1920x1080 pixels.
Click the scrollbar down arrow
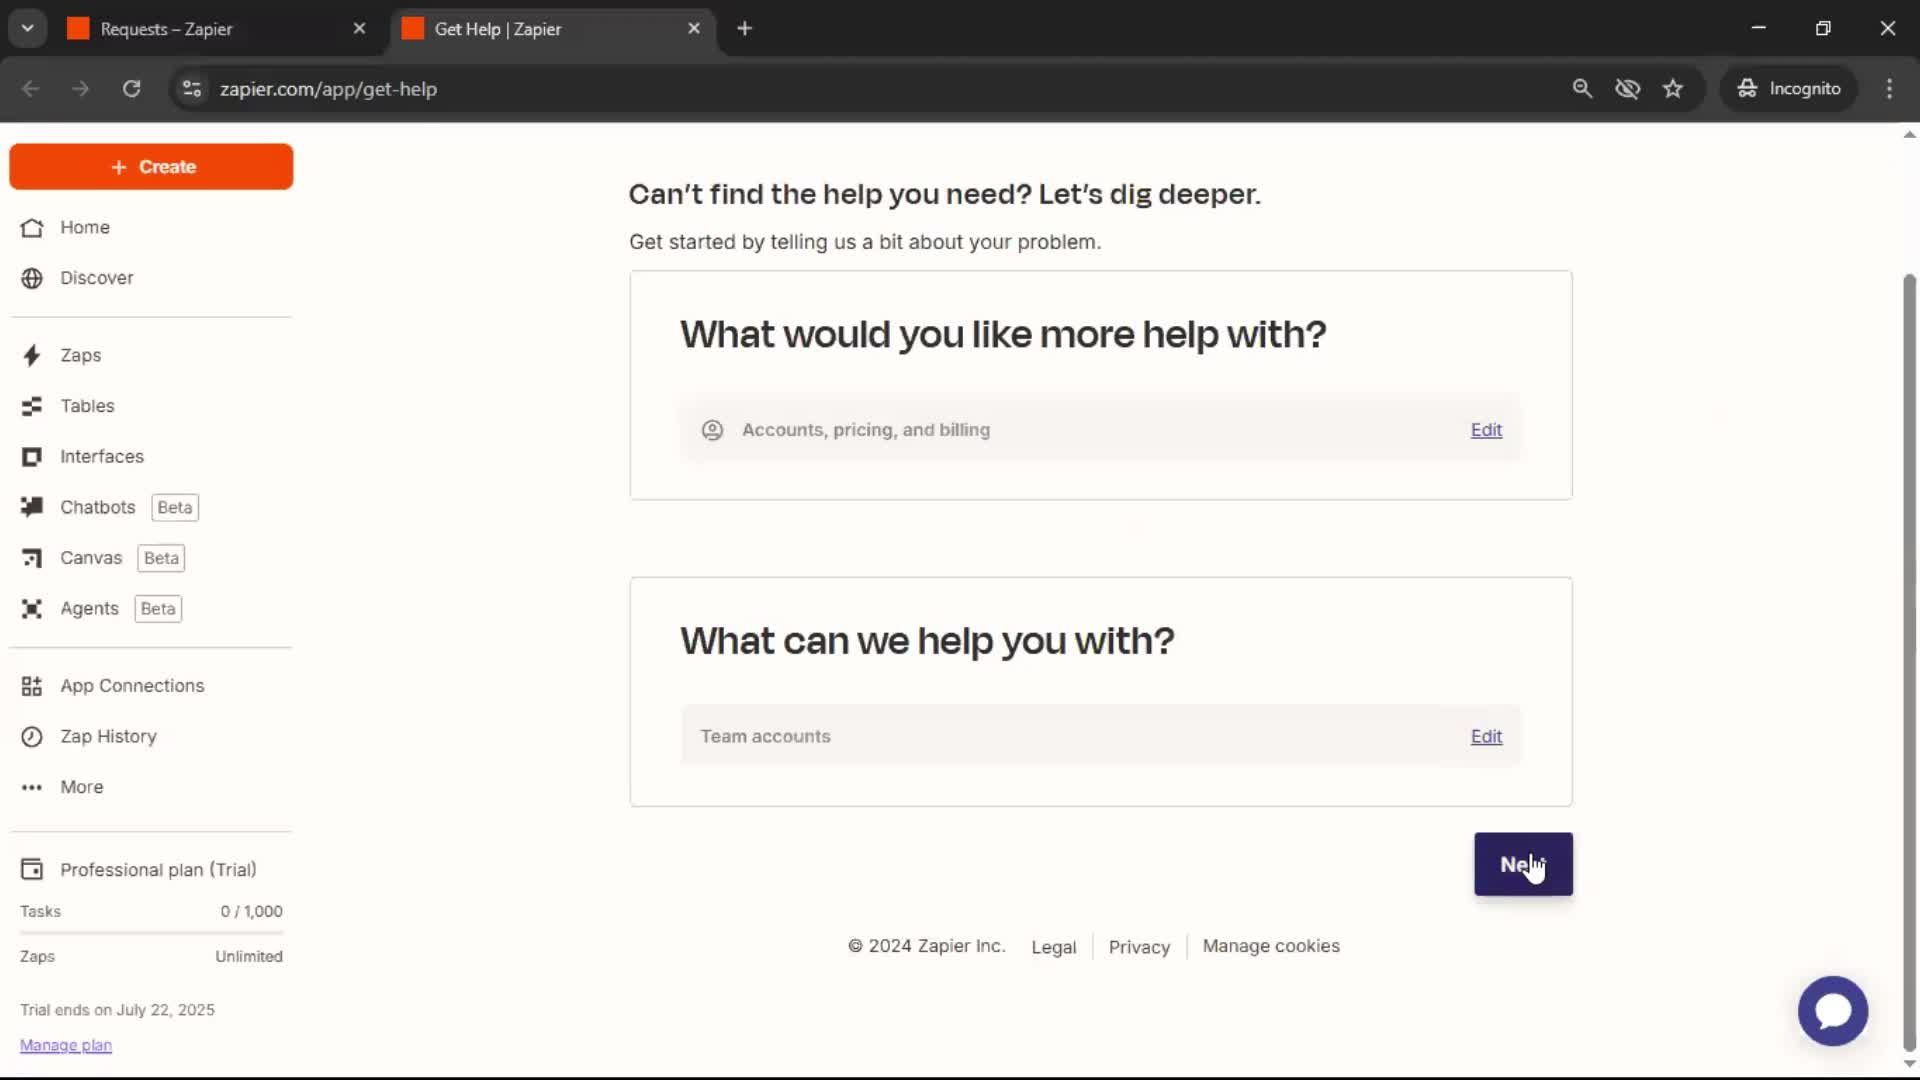click(1909, 1064)
